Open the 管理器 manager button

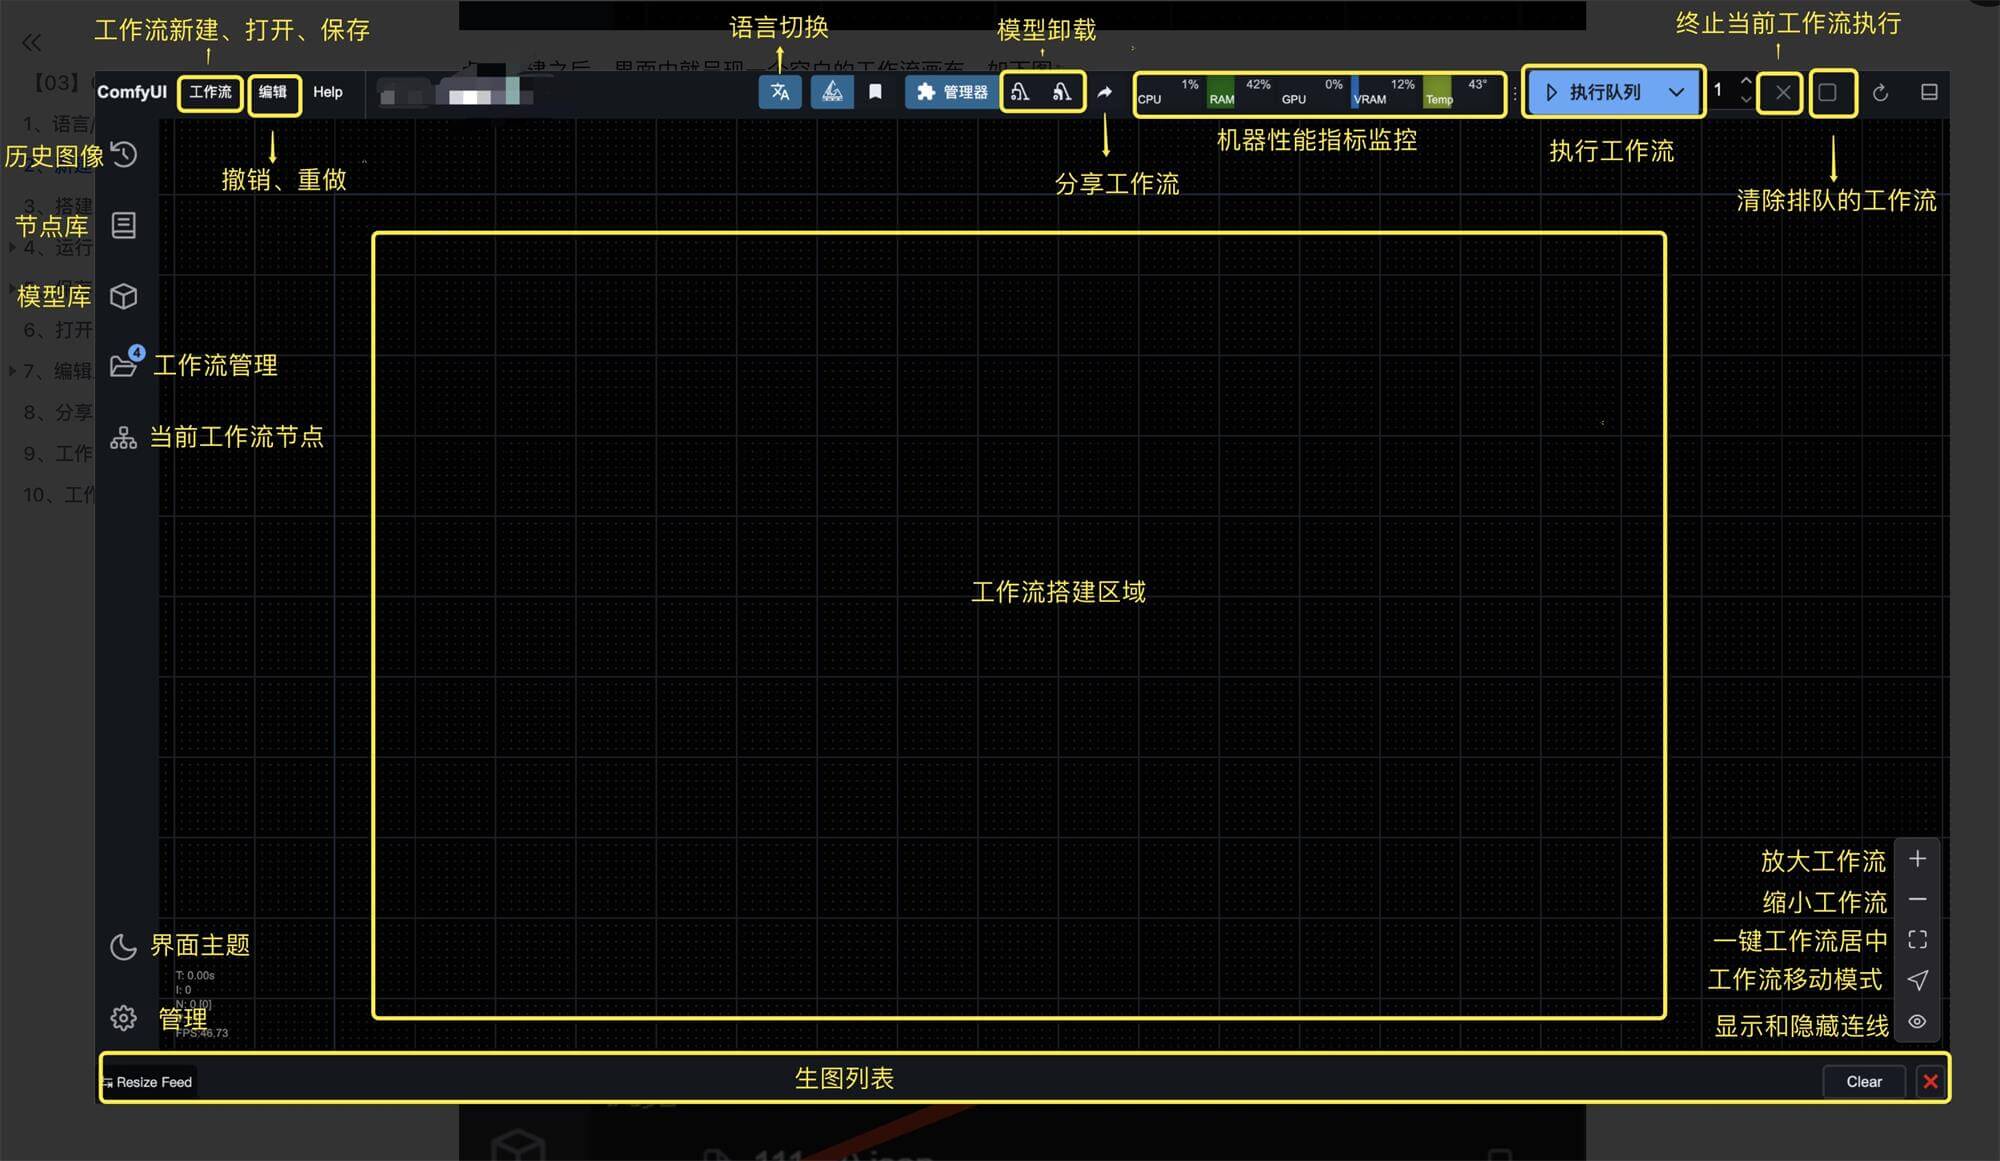tap(952, 92)
